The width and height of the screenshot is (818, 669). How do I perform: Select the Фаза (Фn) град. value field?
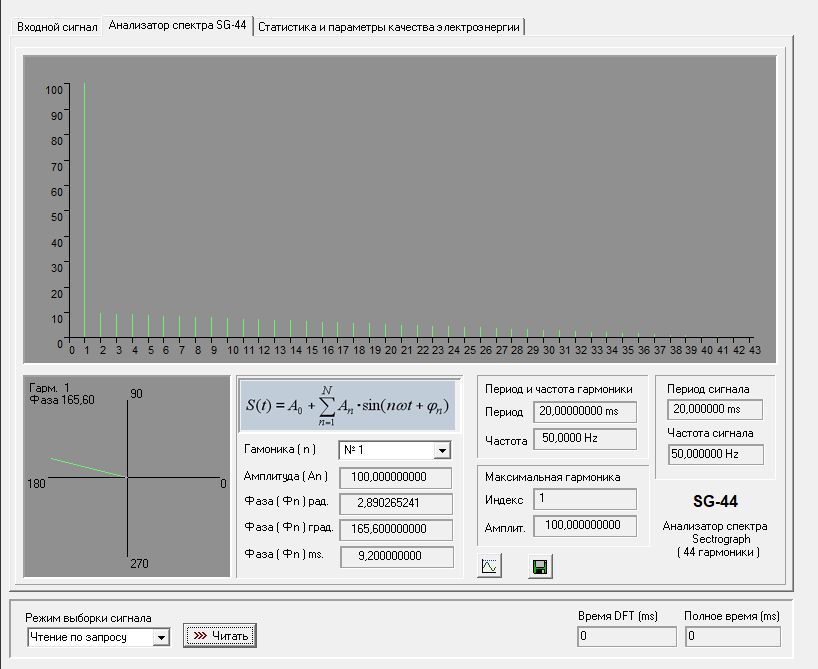(x=396, y=530)
